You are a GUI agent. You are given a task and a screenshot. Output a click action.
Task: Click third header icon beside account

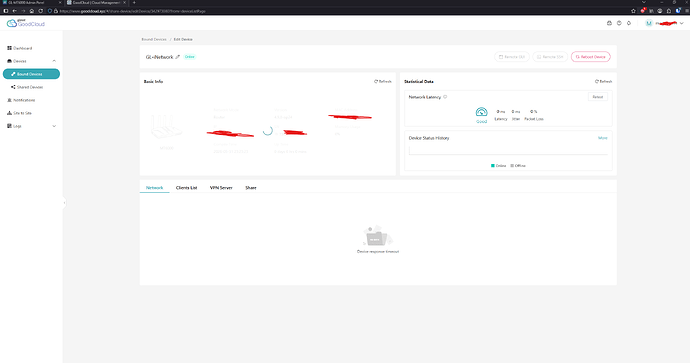click(629, 23)
